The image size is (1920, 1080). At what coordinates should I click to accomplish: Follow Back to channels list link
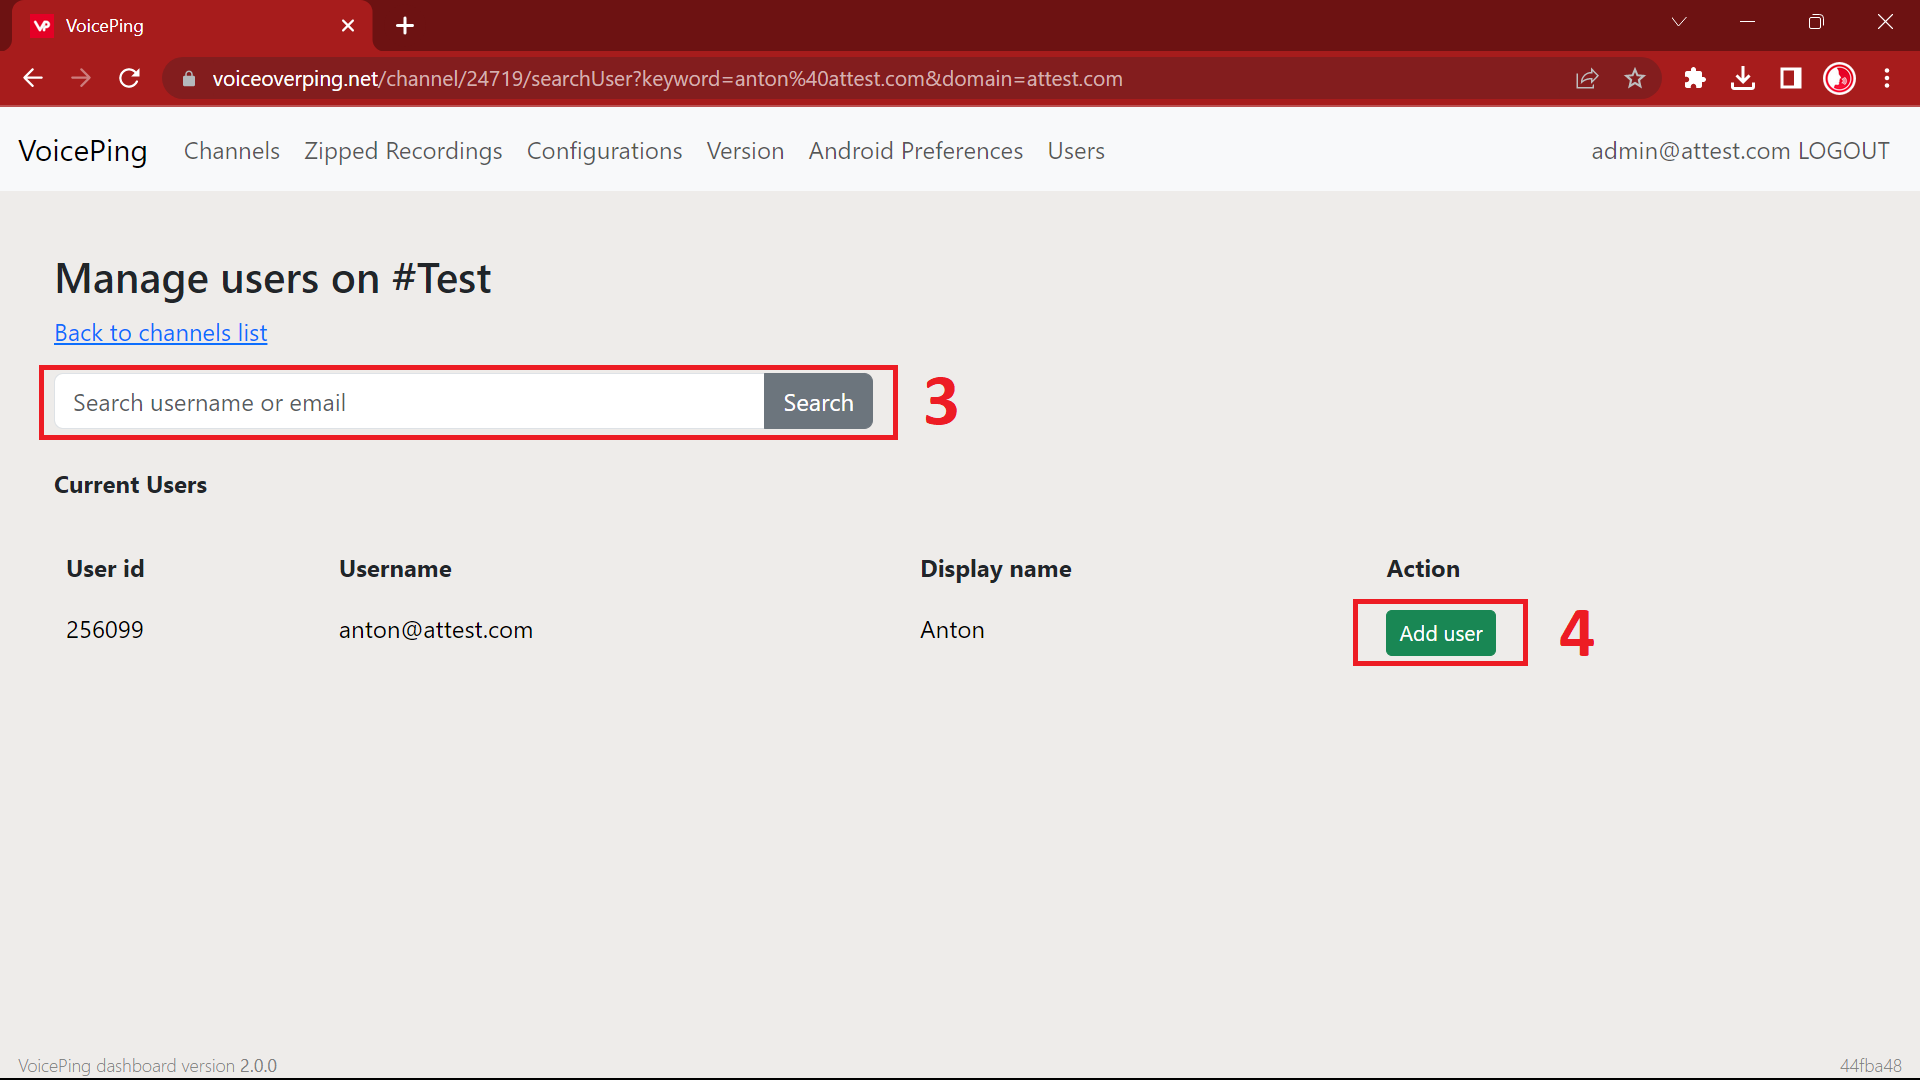[x=160, y=333]
